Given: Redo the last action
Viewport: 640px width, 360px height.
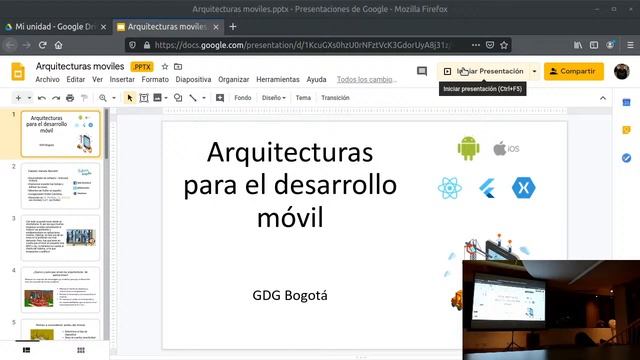Looking at the screenshot, I should (56, 98).
